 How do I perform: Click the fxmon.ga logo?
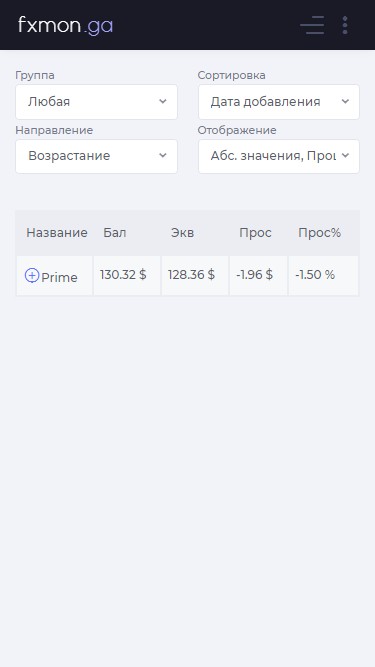(65, 25)
